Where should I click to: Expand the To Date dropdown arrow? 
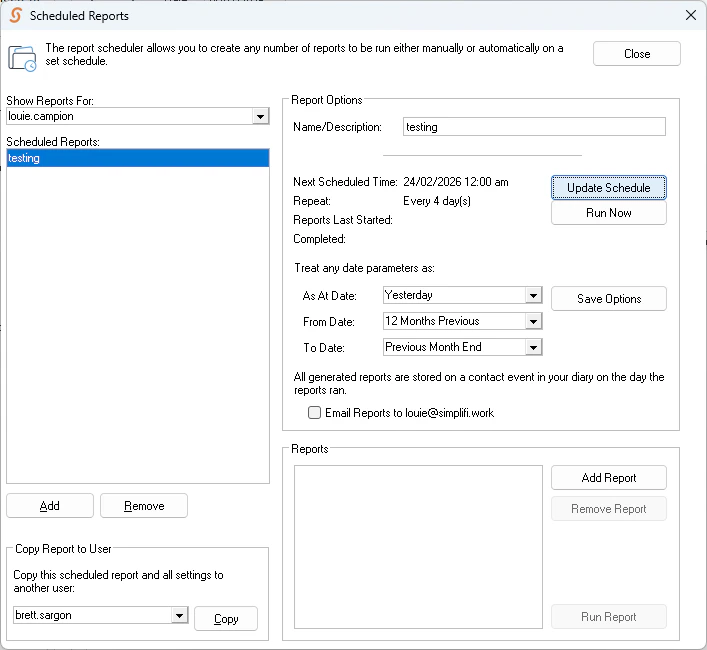pos(533,348)
